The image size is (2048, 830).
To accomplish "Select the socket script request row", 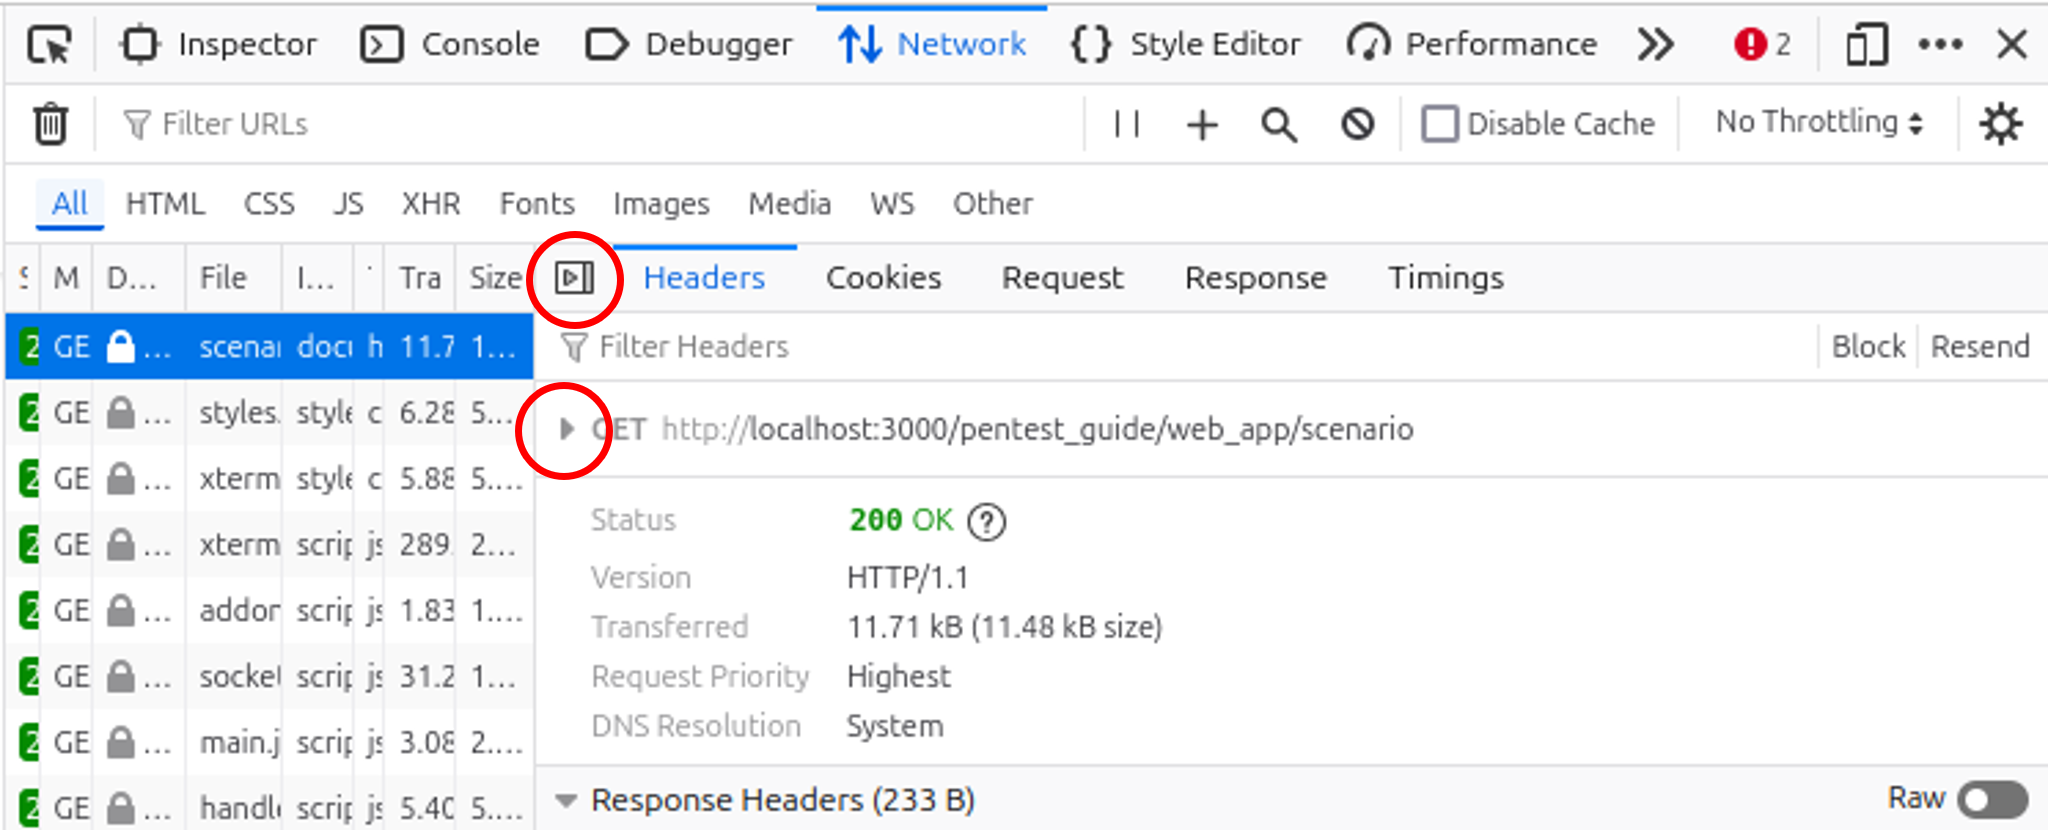I will pos(269,677).
